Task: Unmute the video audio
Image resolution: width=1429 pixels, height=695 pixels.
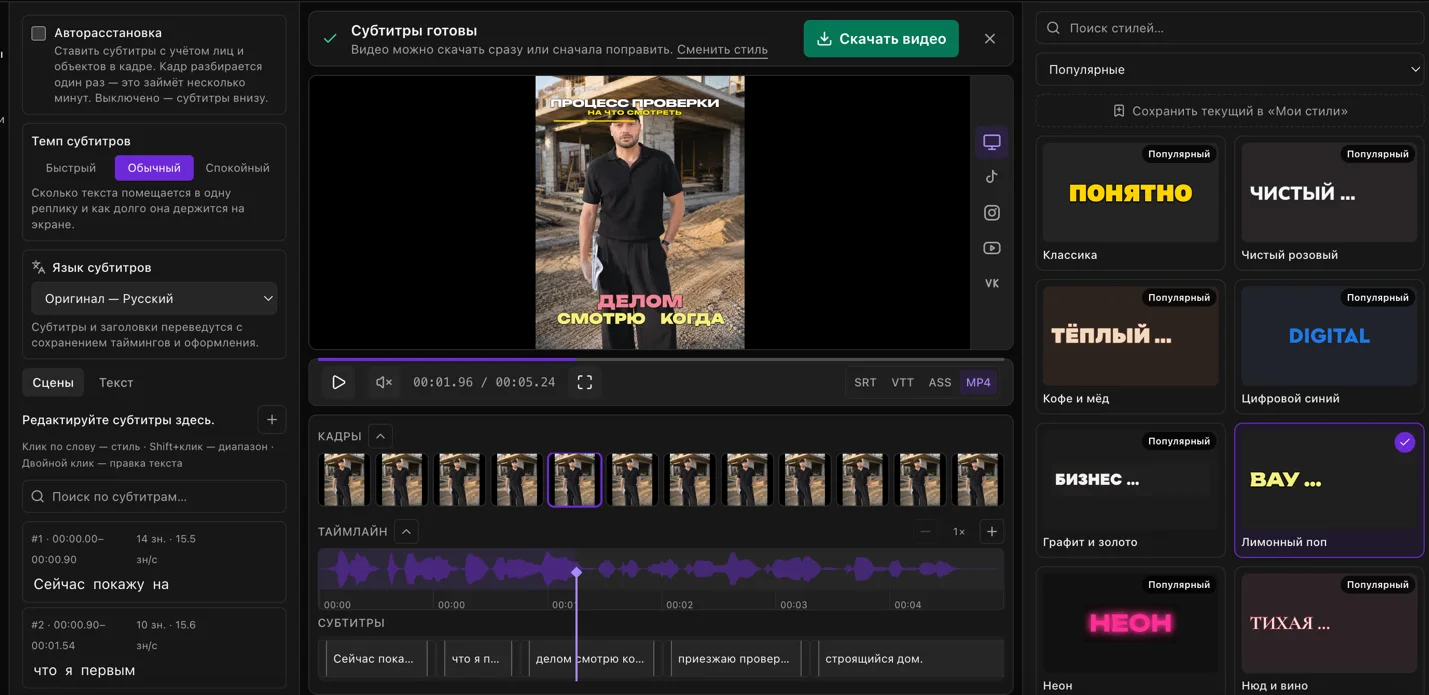Action: coord(384,382)
